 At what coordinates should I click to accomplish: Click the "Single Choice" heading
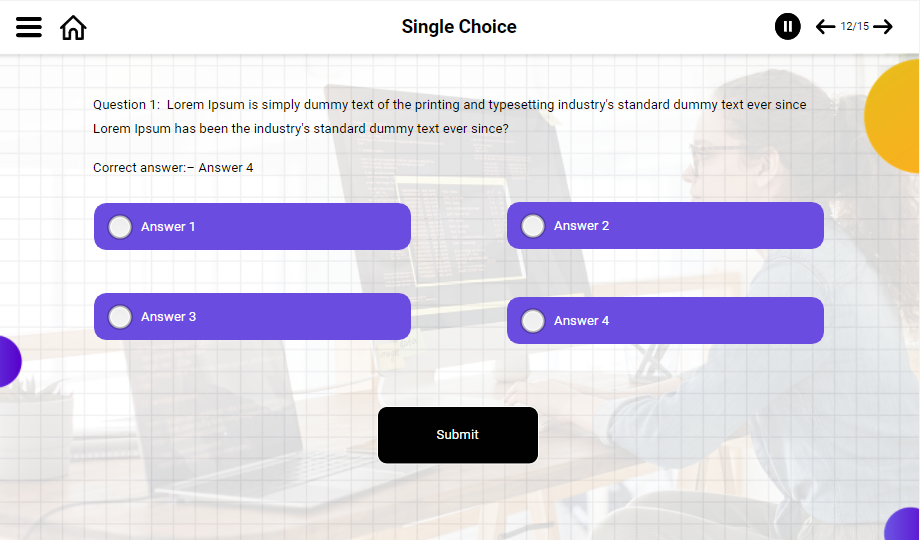point(459,27)
